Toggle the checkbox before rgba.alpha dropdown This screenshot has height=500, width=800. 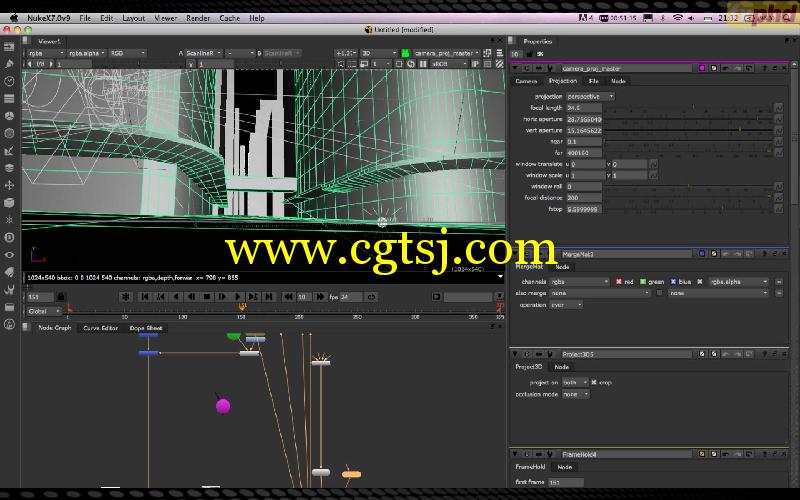click(700, 282)
